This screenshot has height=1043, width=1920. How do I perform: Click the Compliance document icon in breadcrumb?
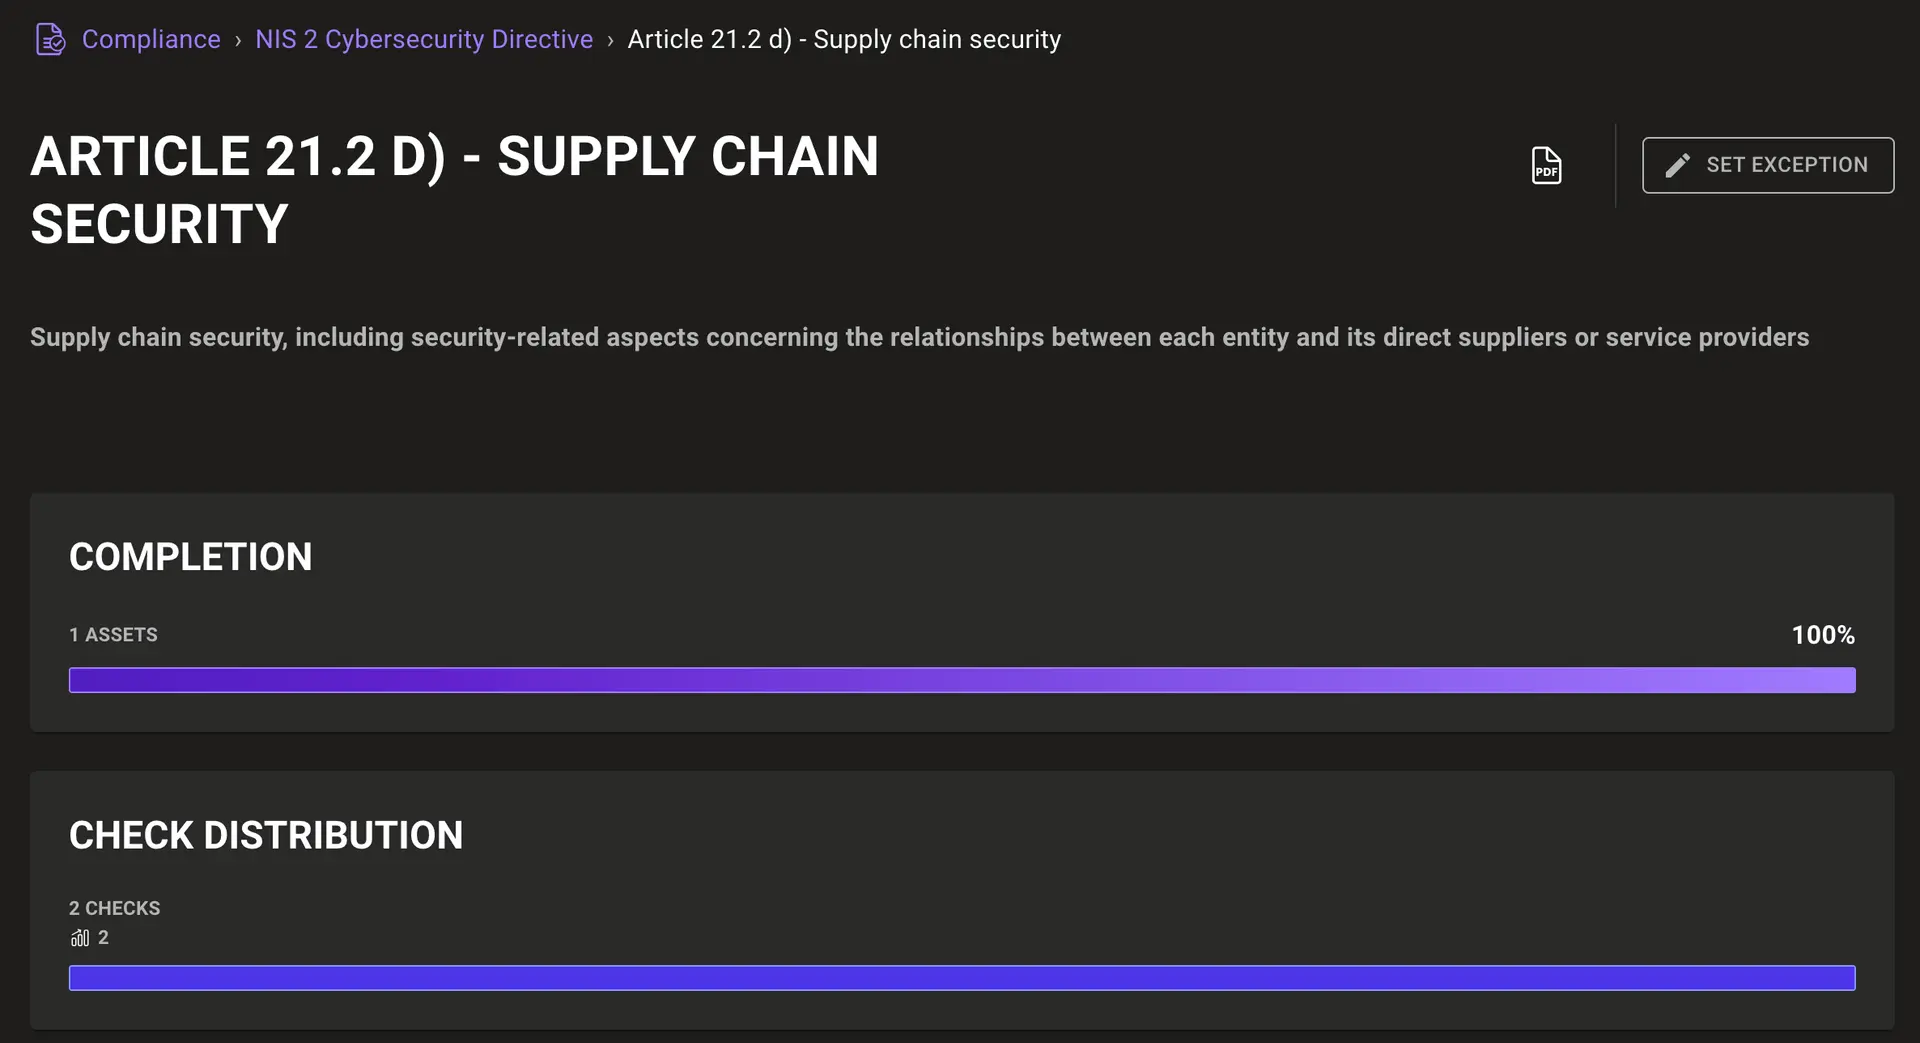50,39
